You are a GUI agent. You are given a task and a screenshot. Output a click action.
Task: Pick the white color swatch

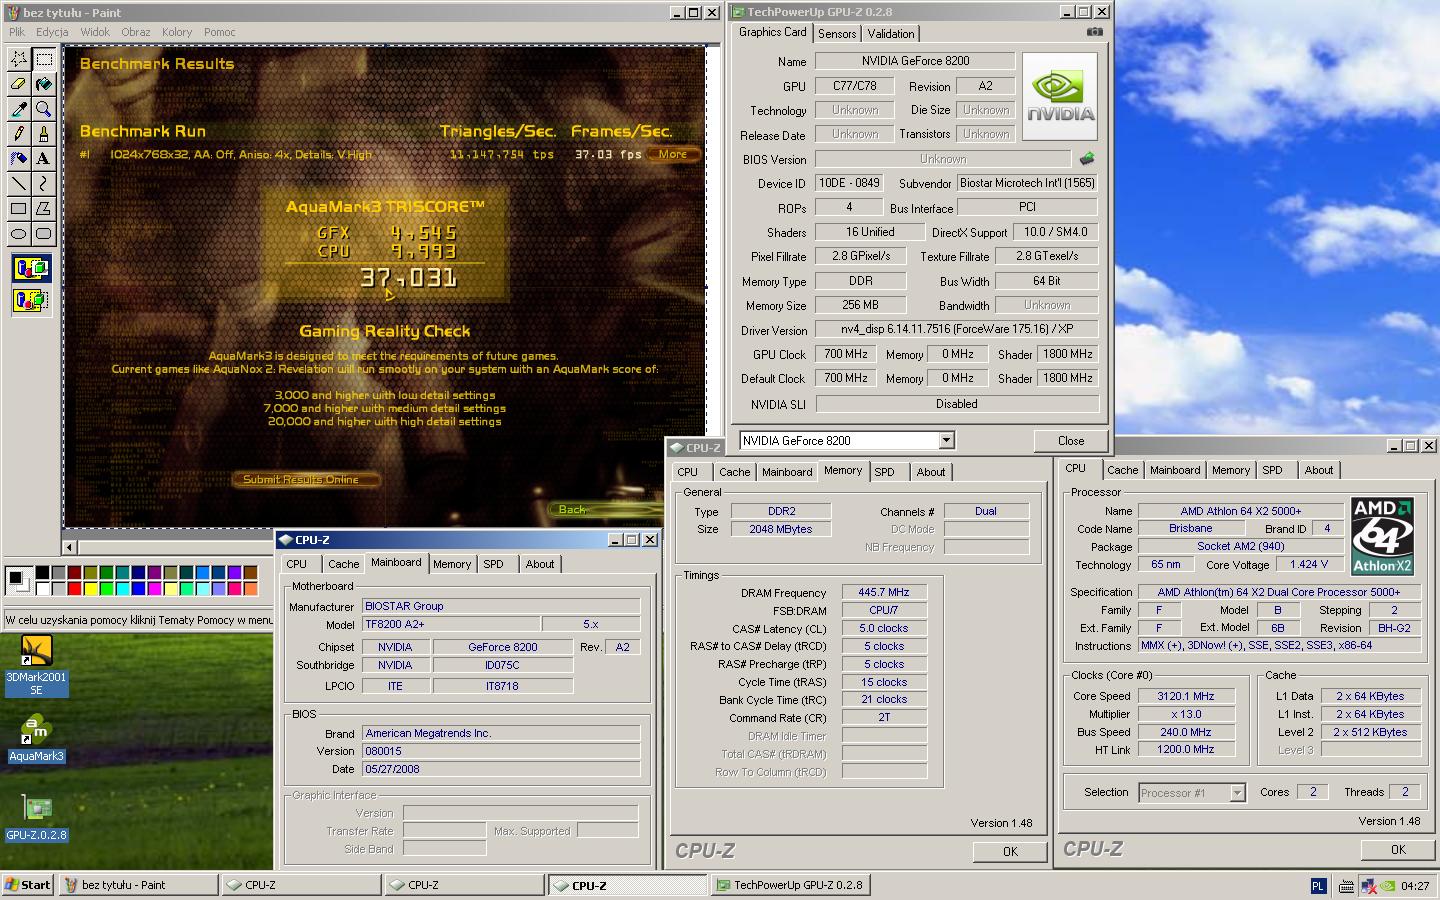(43, 588)
